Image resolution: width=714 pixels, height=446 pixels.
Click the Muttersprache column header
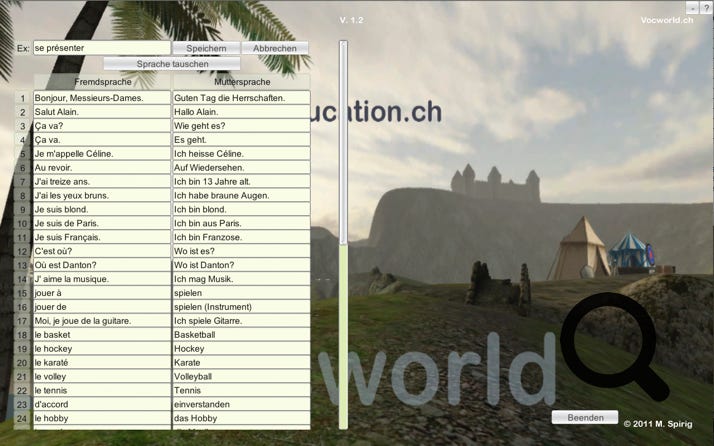click(x=241, y=82)
